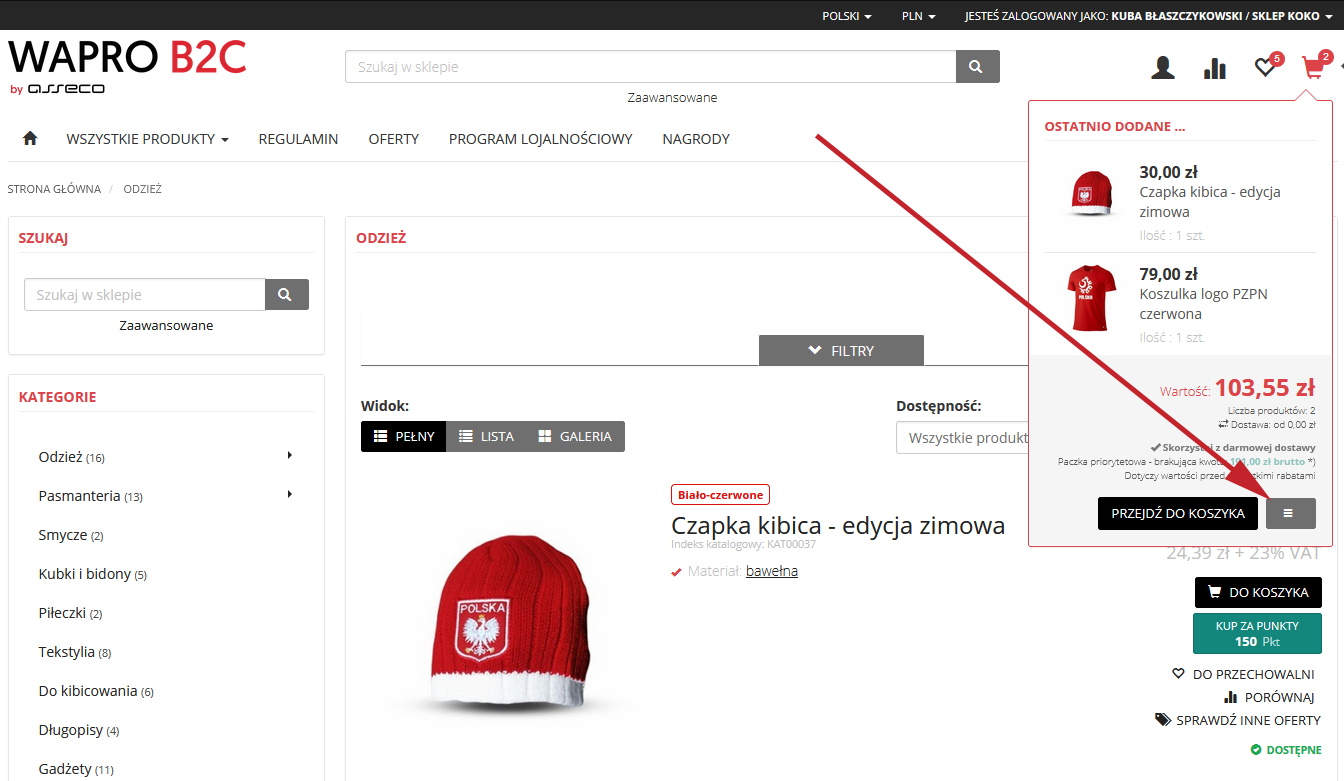1344x781 pixels.
Task: Open the PLN currency dropdown
Action: tap(918, 16)
